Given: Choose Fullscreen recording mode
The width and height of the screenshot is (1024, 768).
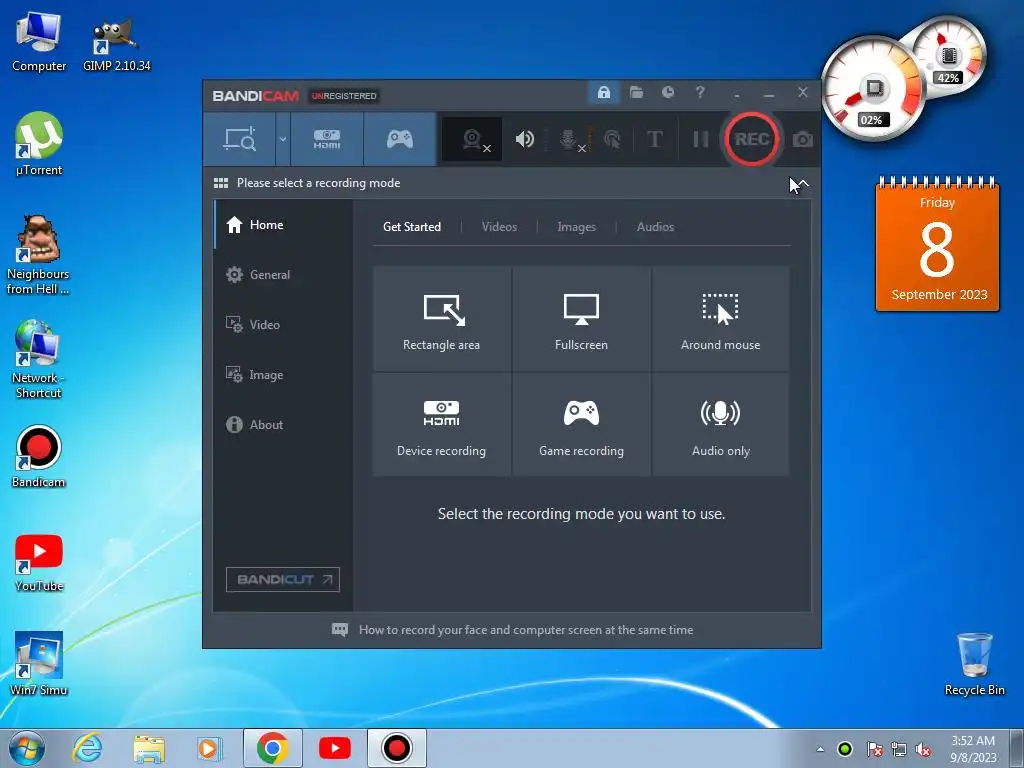Looking at the screenshot, I should [581, 319].
